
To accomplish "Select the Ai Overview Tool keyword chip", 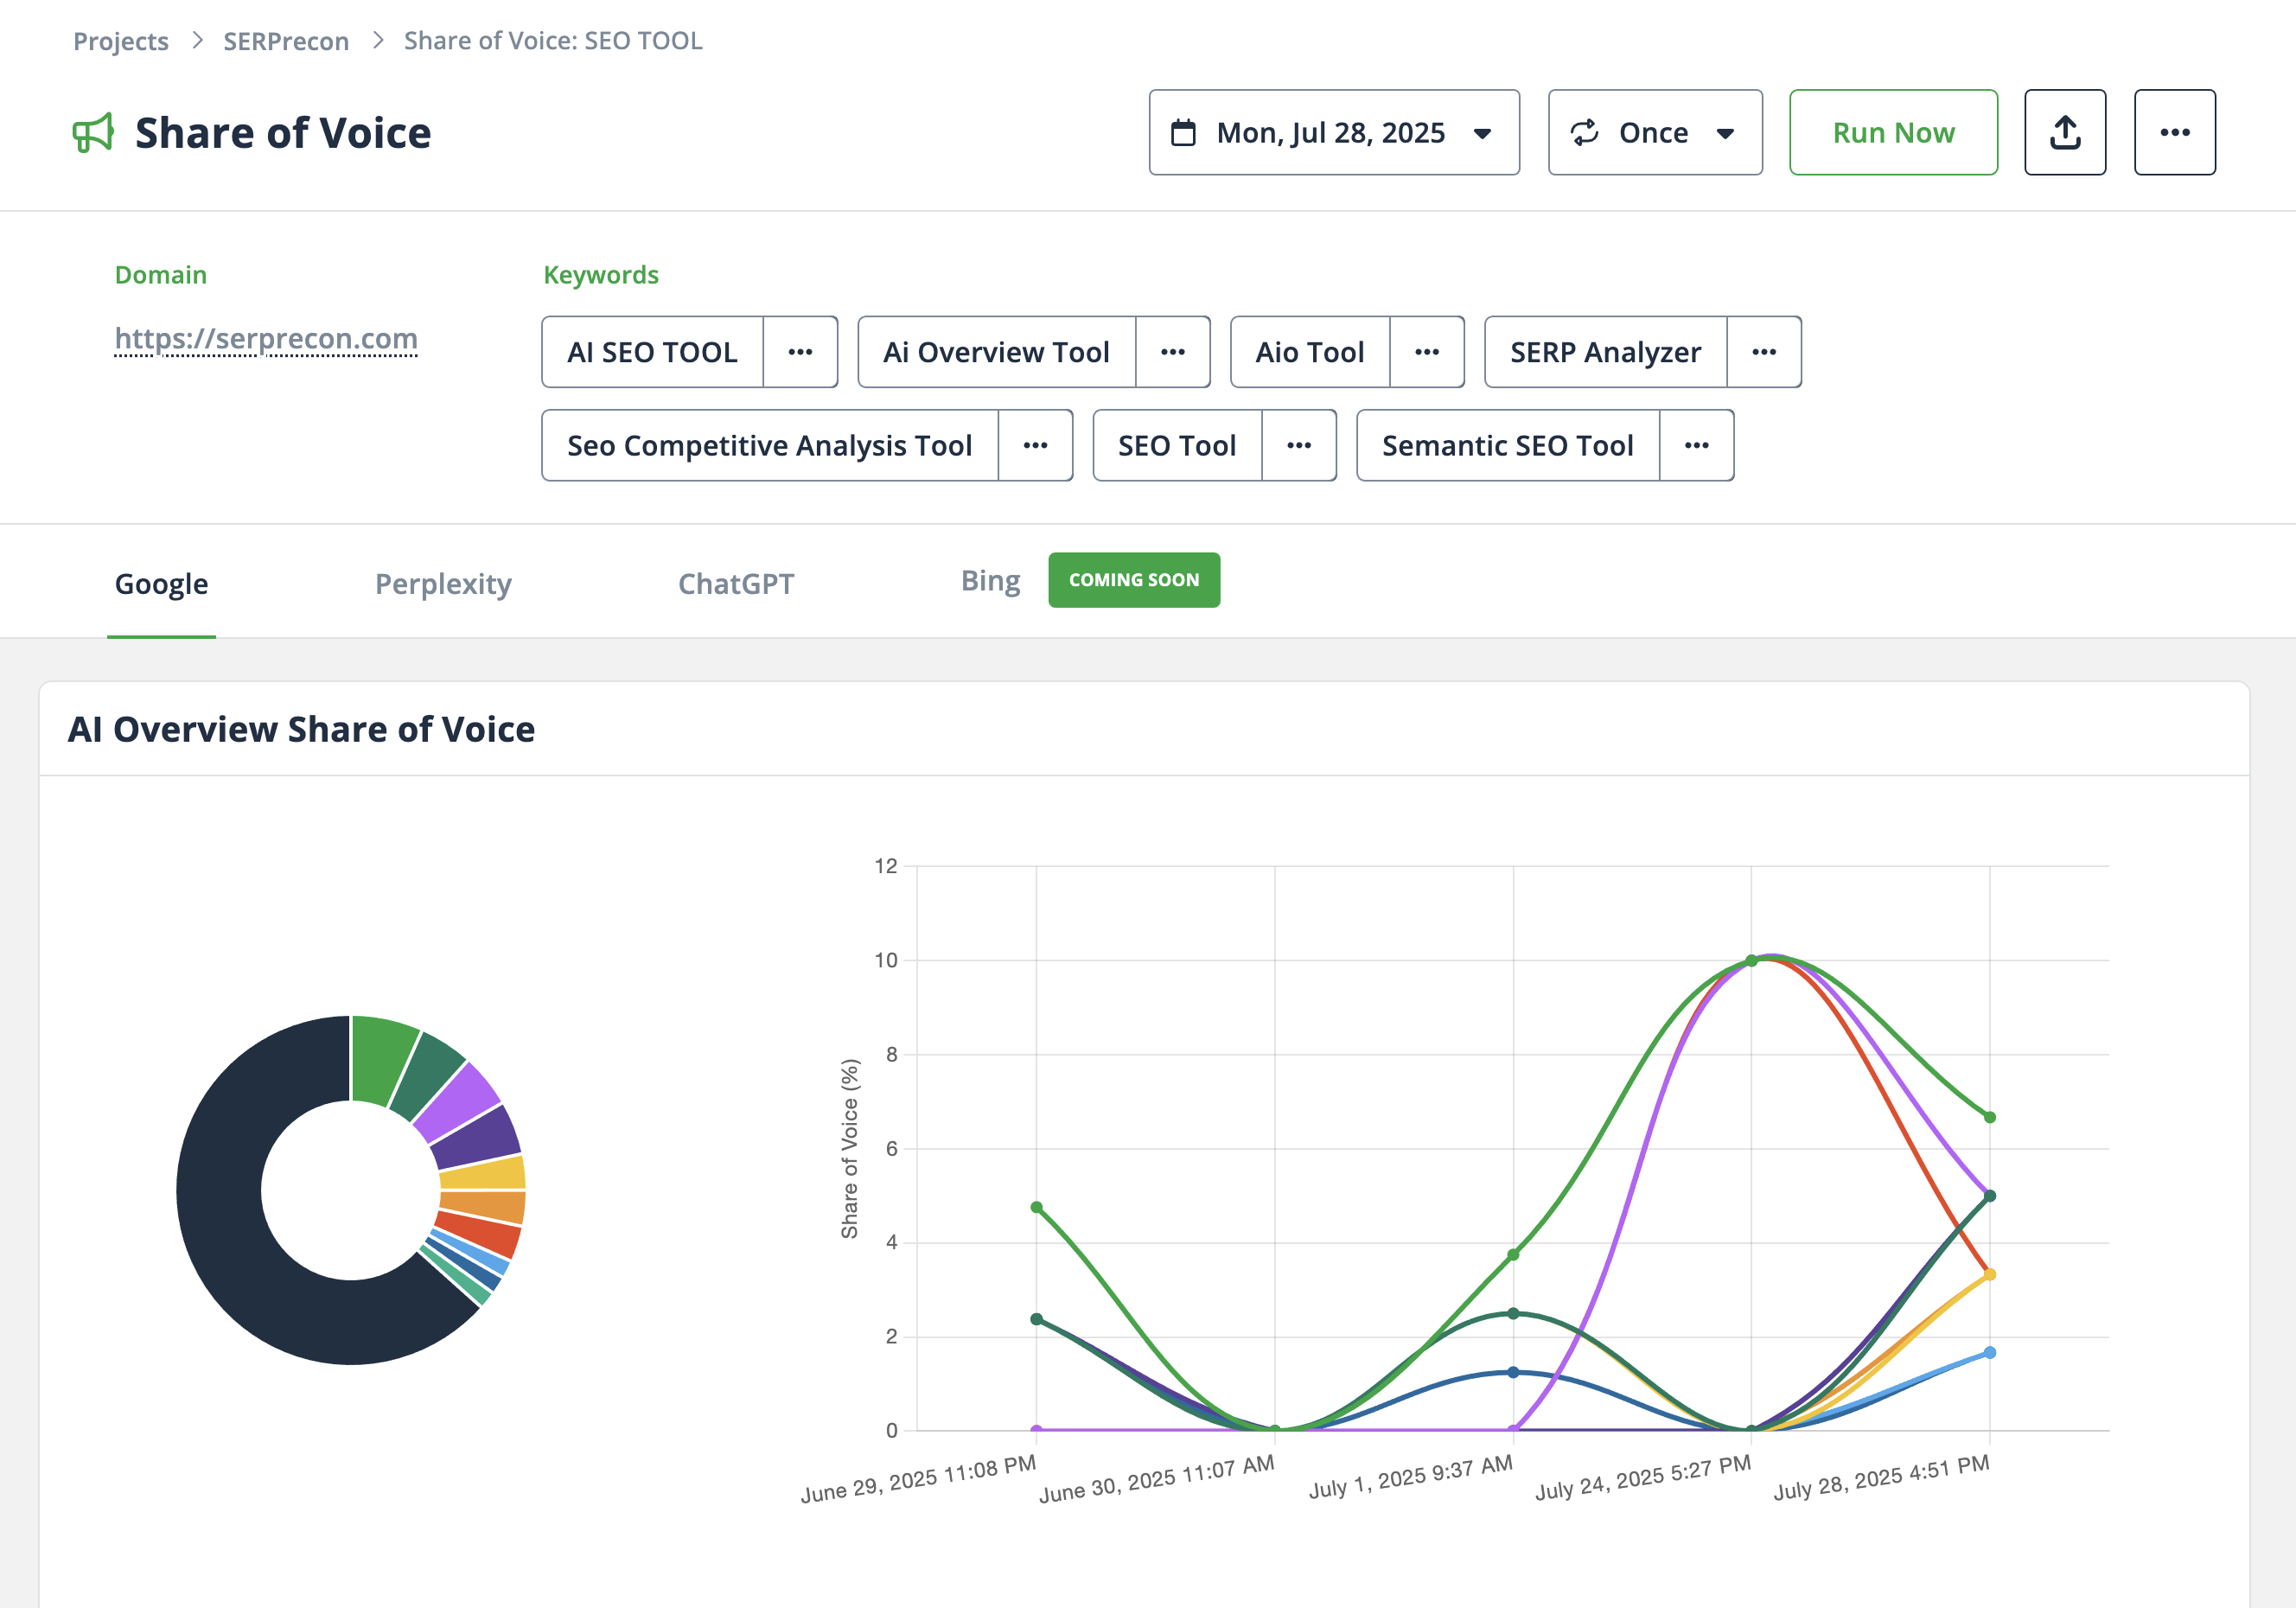I will click(x=996, y=352).
